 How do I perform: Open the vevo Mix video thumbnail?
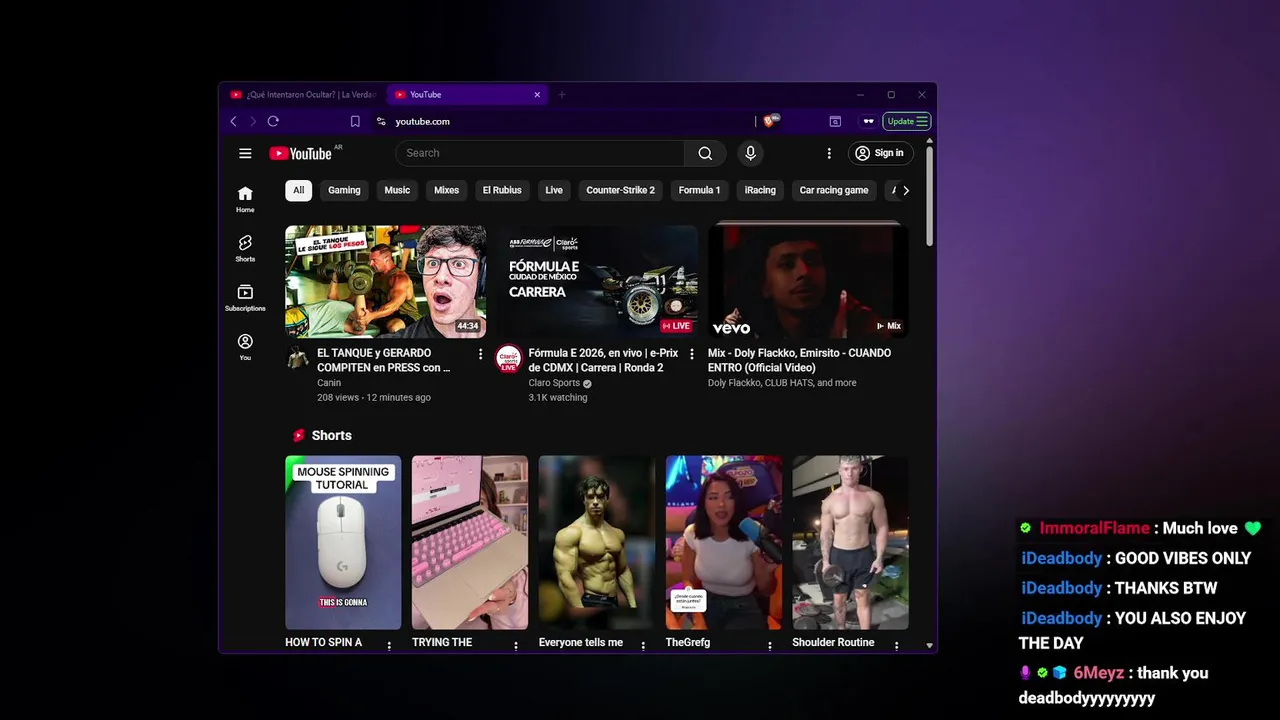[x=808, y=281]
